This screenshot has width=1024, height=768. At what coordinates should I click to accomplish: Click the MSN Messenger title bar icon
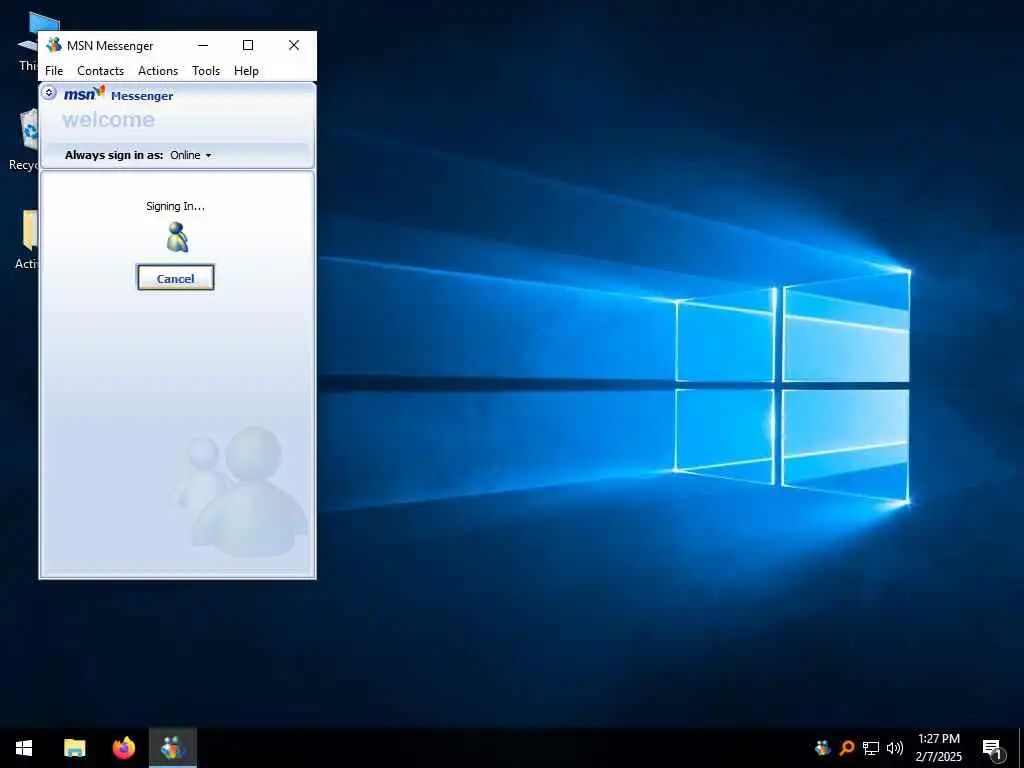(54, 45)
